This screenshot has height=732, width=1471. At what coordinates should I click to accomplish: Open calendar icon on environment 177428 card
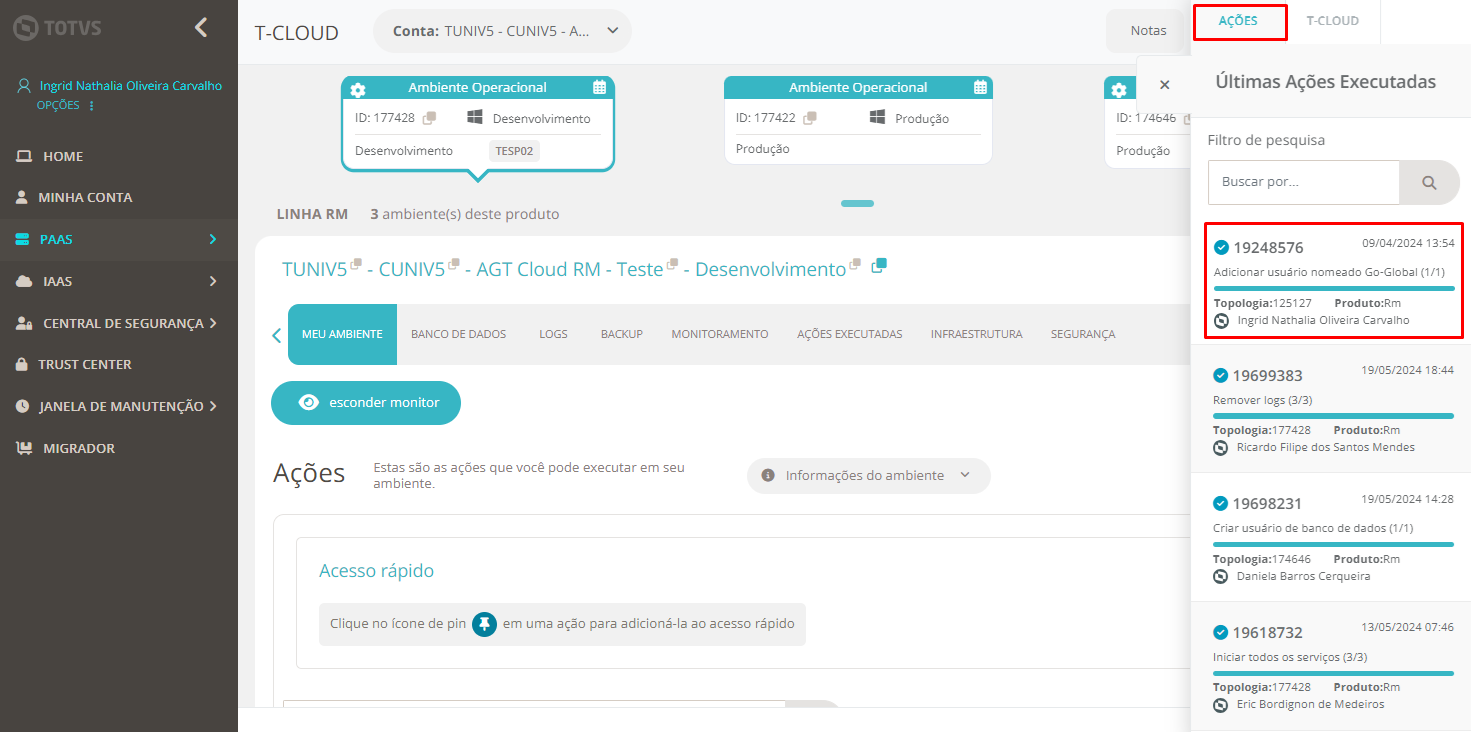coord(599,87)
